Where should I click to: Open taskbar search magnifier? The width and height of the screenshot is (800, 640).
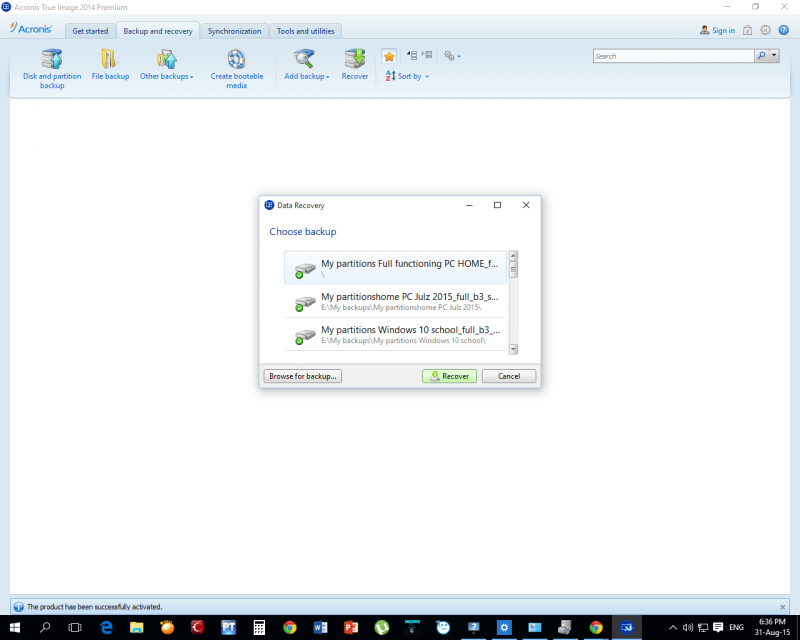pyautogui.click(x=45, y=627)
